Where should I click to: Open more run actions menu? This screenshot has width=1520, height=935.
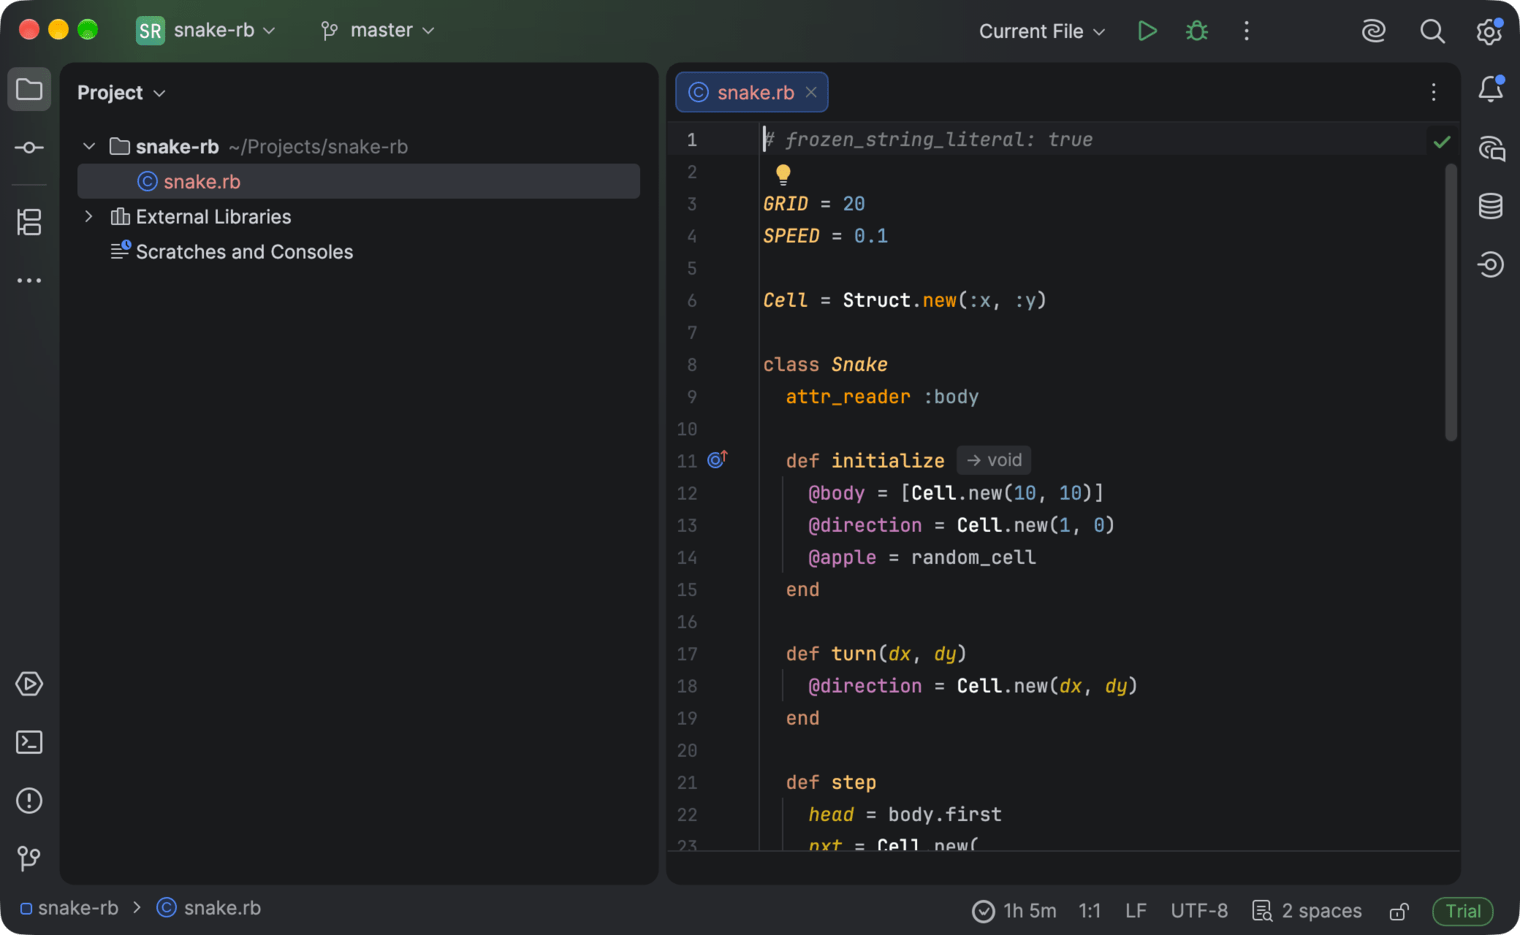click(x=1246, y=31)
